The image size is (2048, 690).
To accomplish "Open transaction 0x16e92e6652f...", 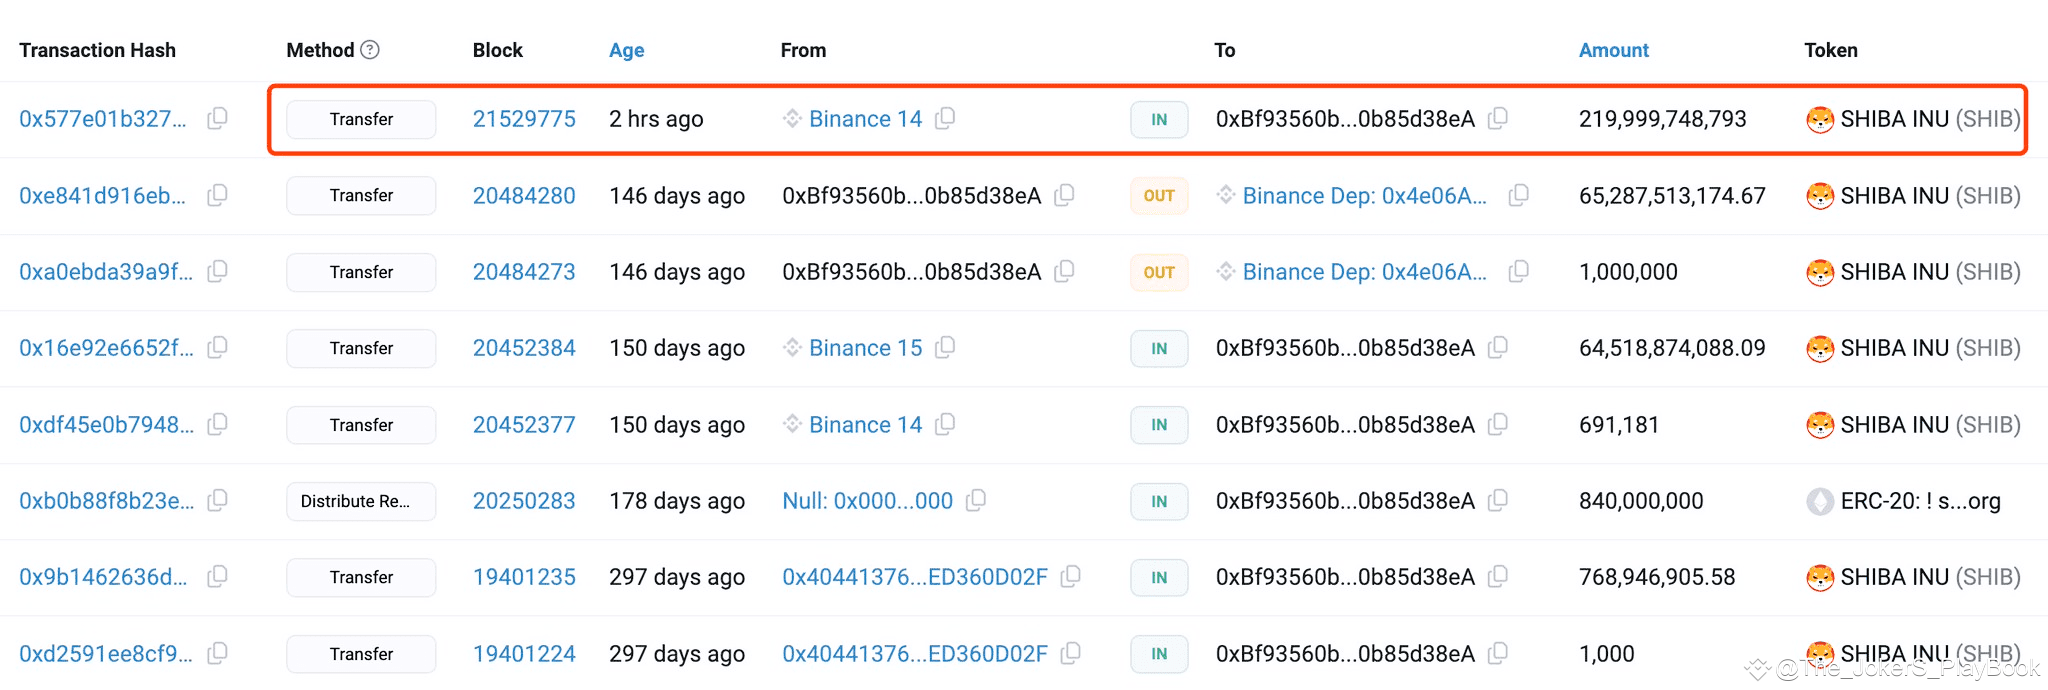I will pos(106,347).
